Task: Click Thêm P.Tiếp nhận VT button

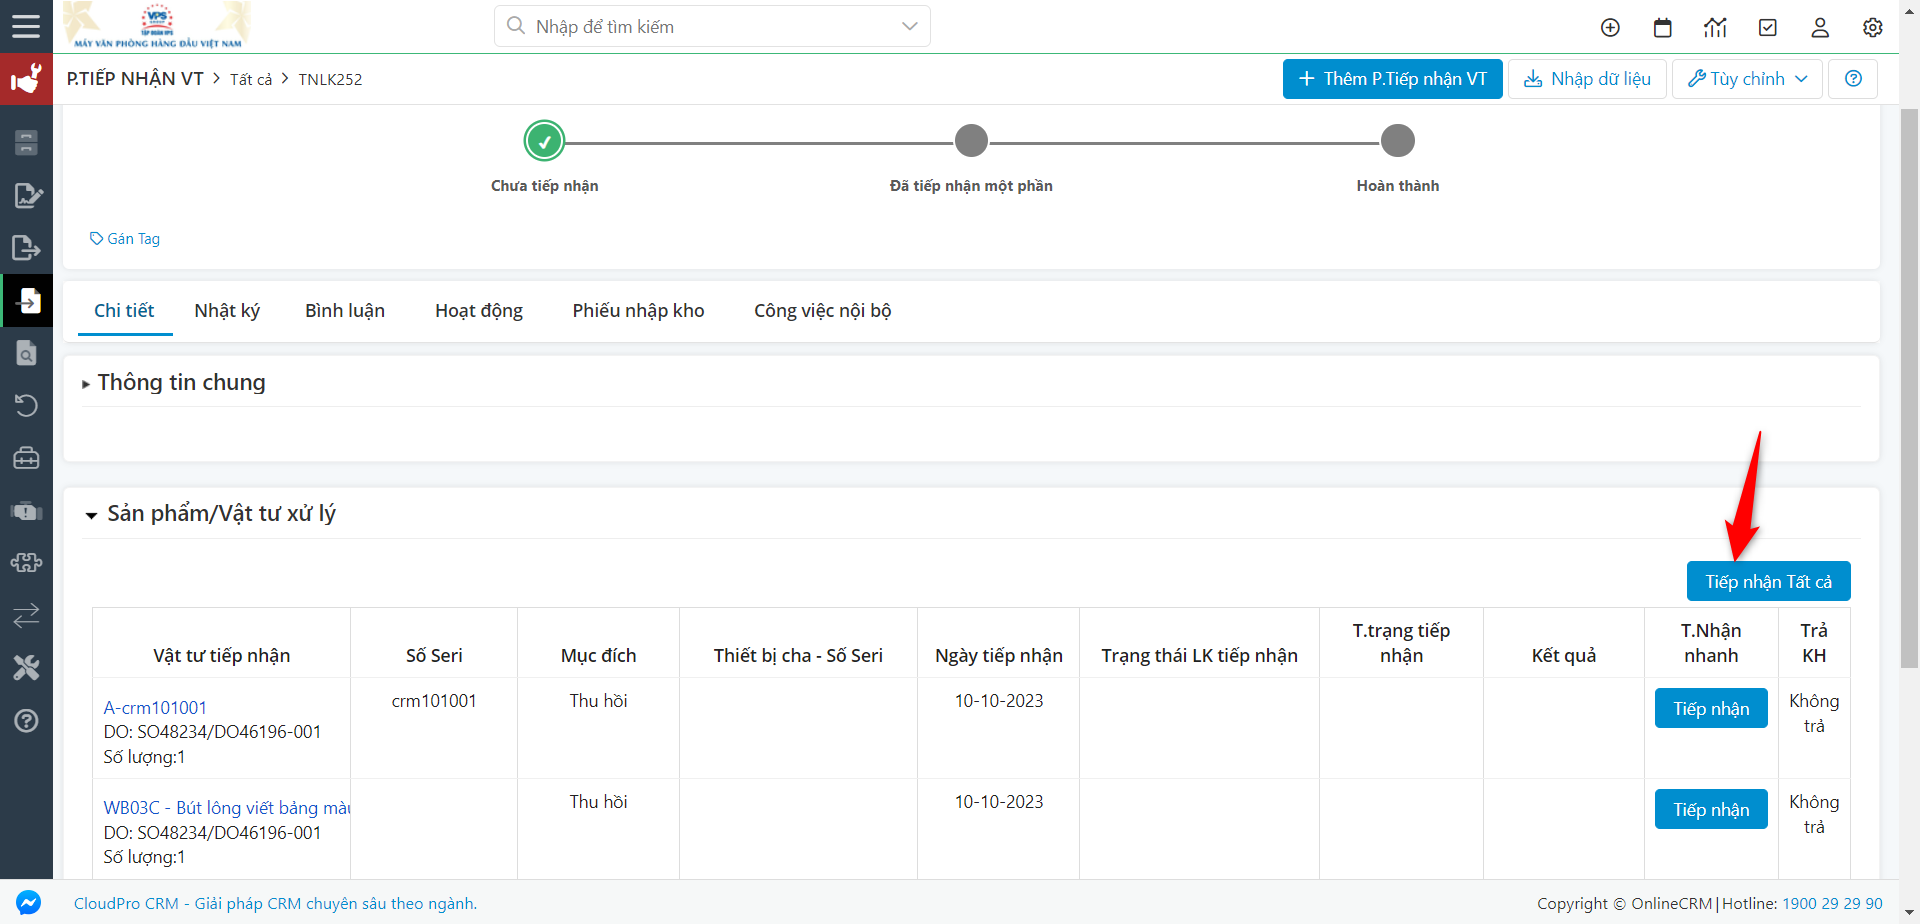Action: pos(1392,79)
